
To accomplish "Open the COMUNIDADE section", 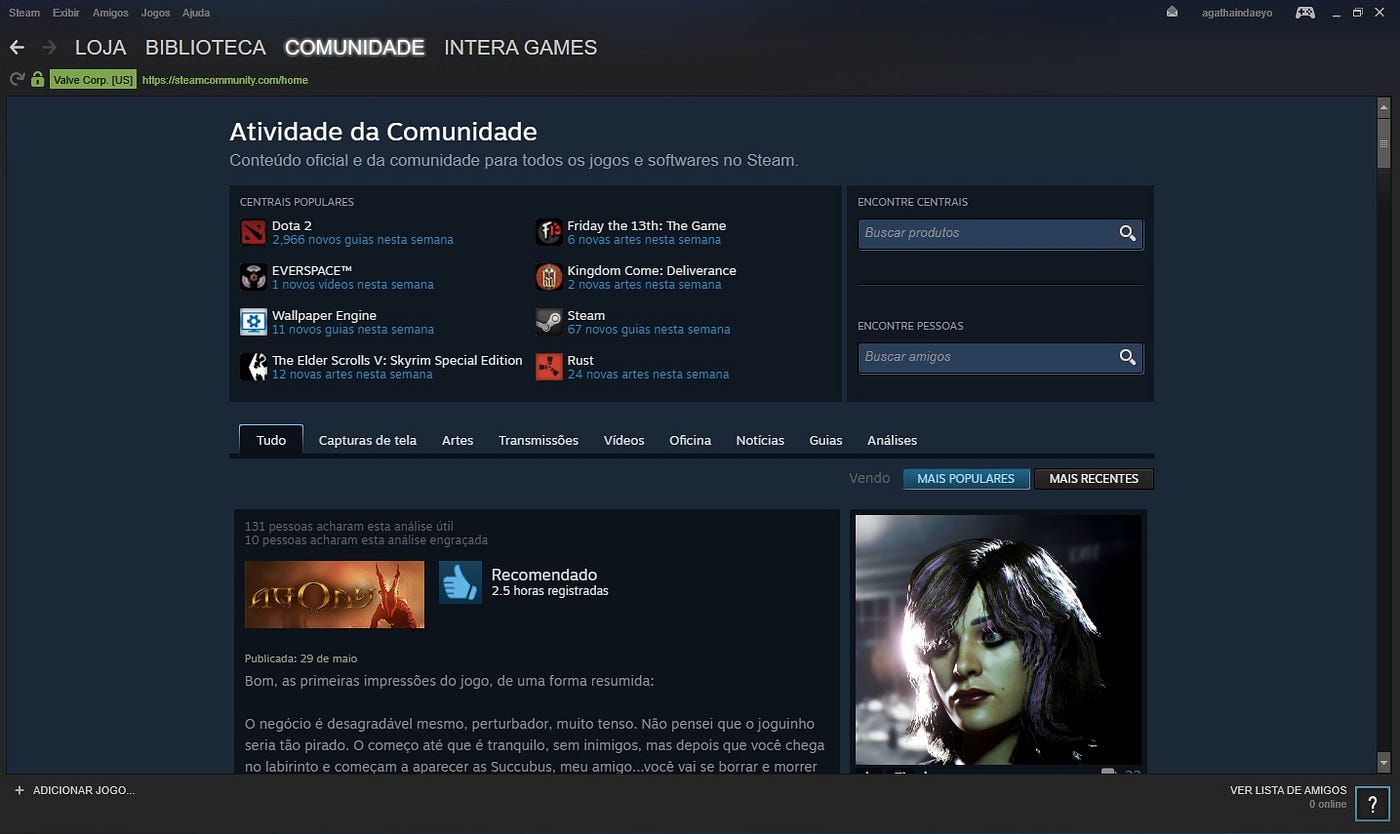I will 354,47.
